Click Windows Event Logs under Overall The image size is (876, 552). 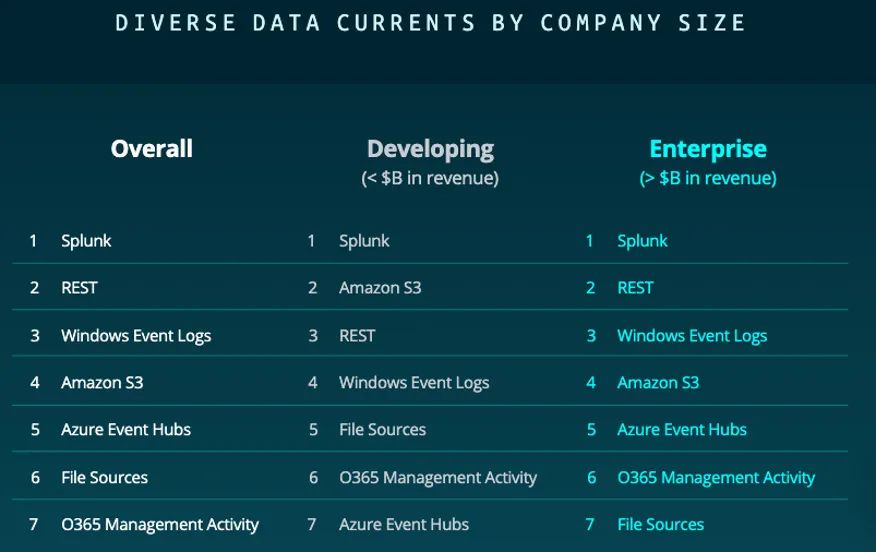point(136,336)
